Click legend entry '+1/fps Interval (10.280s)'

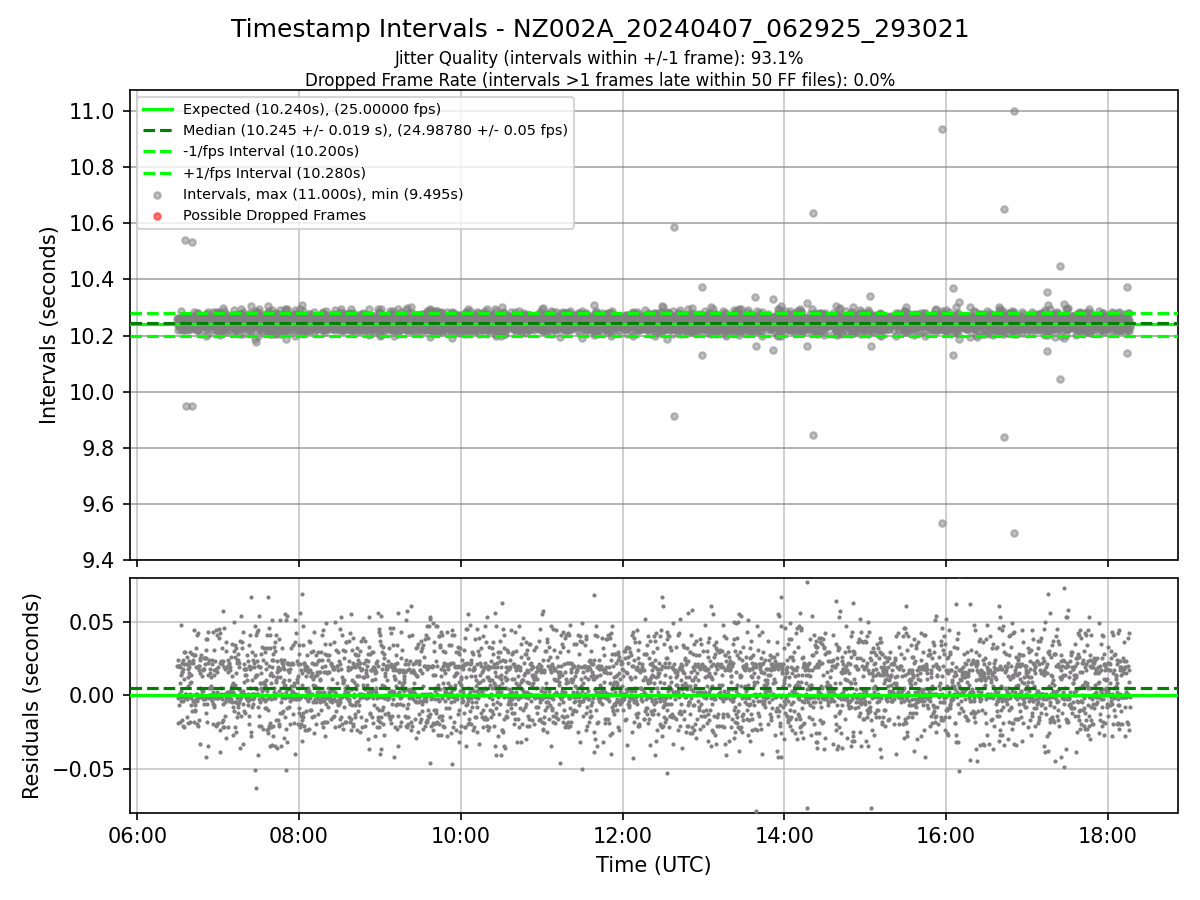point(273,173)
